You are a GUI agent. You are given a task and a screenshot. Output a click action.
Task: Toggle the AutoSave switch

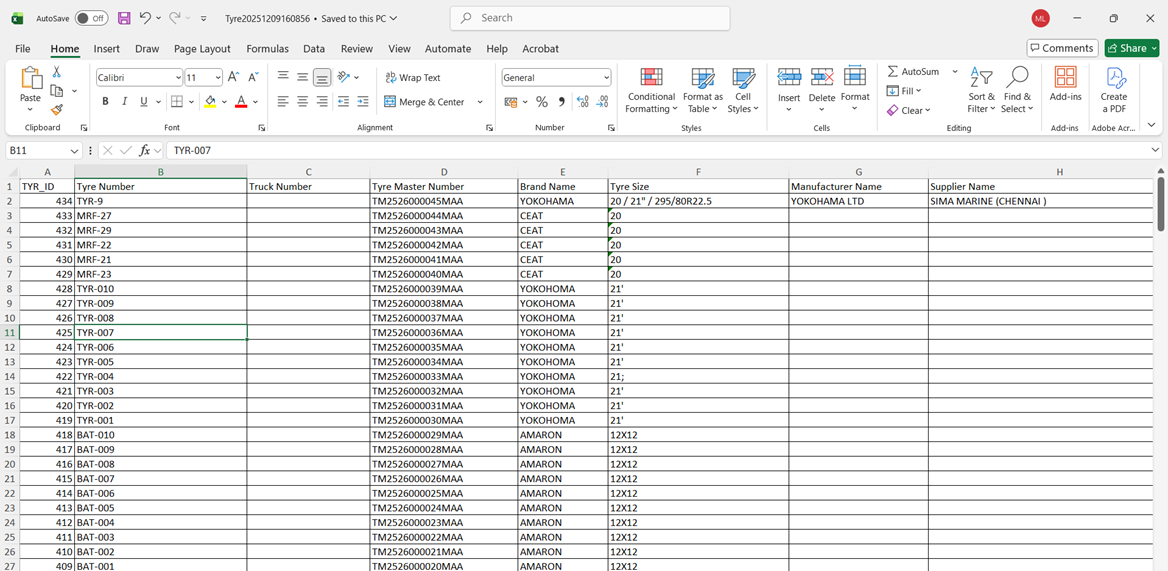tap(91, 18)
